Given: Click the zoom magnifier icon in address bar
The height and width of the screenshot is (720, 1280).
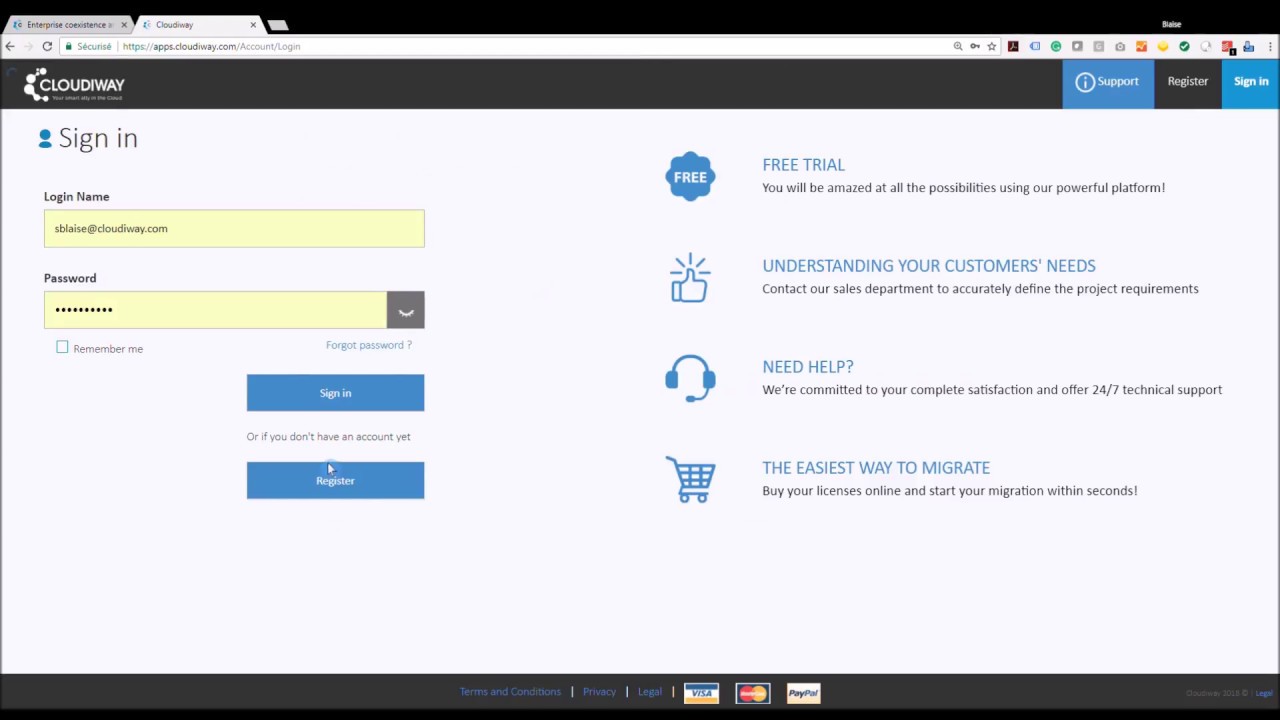Looking at the screenshot, I should click(958, 46).
